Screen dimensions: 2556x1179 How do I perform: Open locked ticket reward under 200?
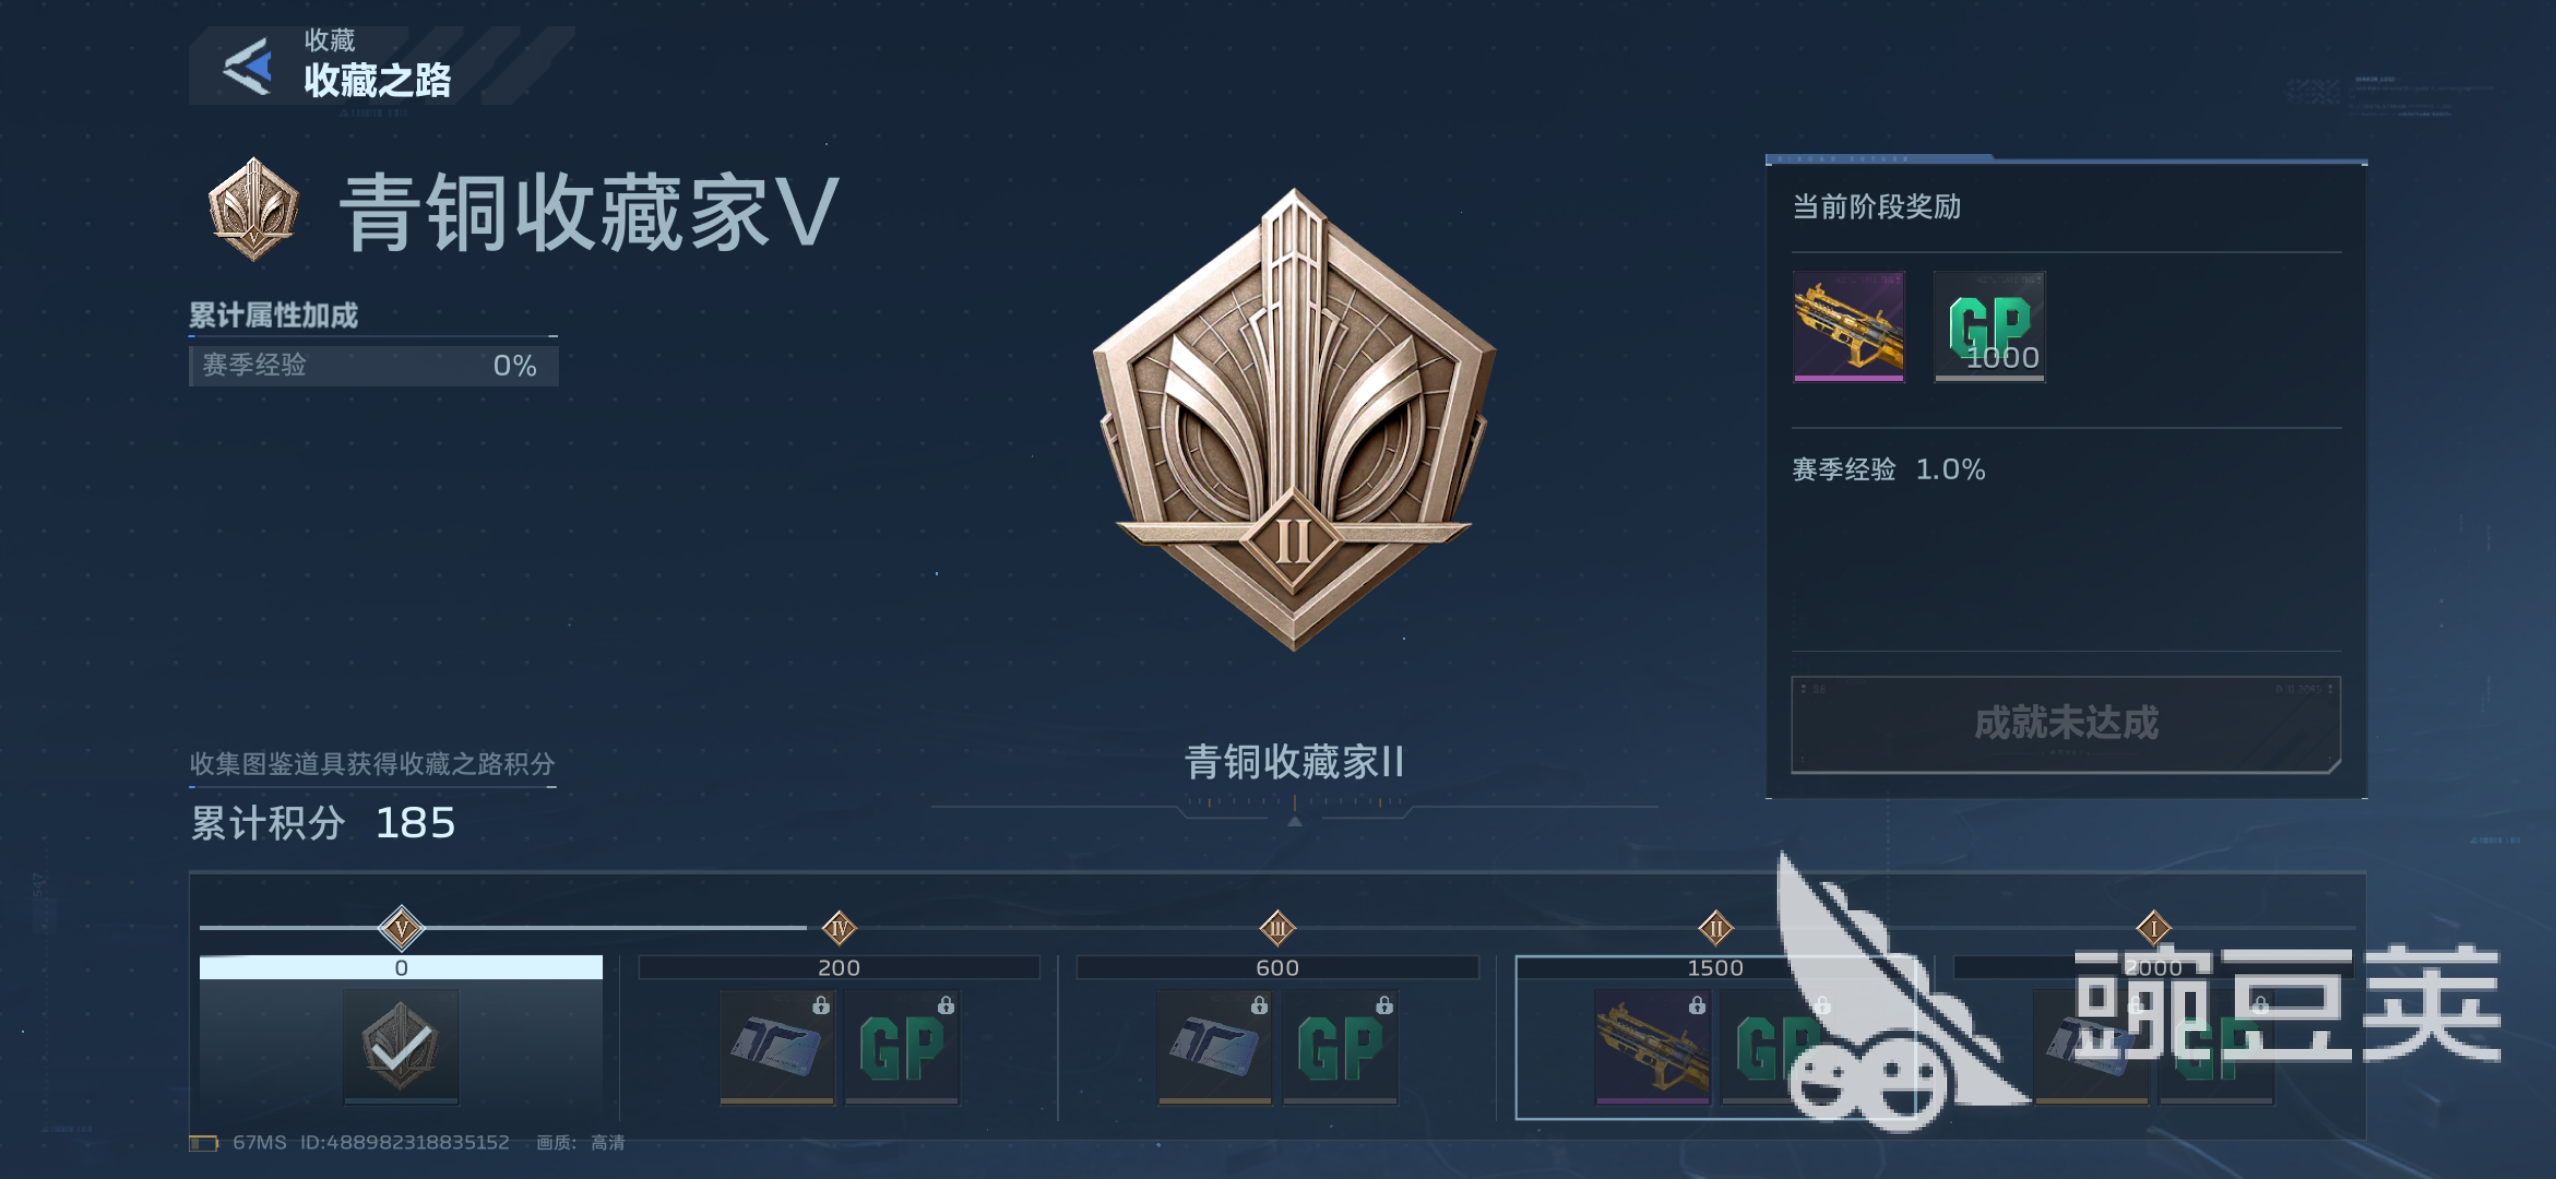coord(777,1047)
